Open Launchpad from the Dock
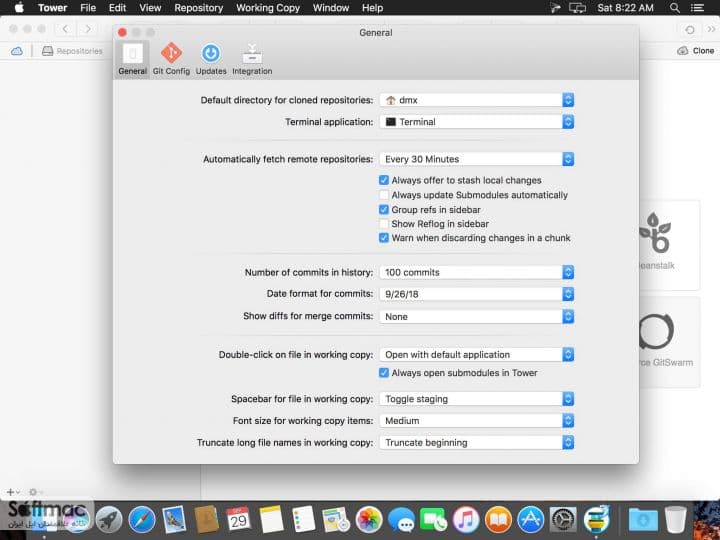Viewport: 720px width, 540px height. [x=109, y=519]
